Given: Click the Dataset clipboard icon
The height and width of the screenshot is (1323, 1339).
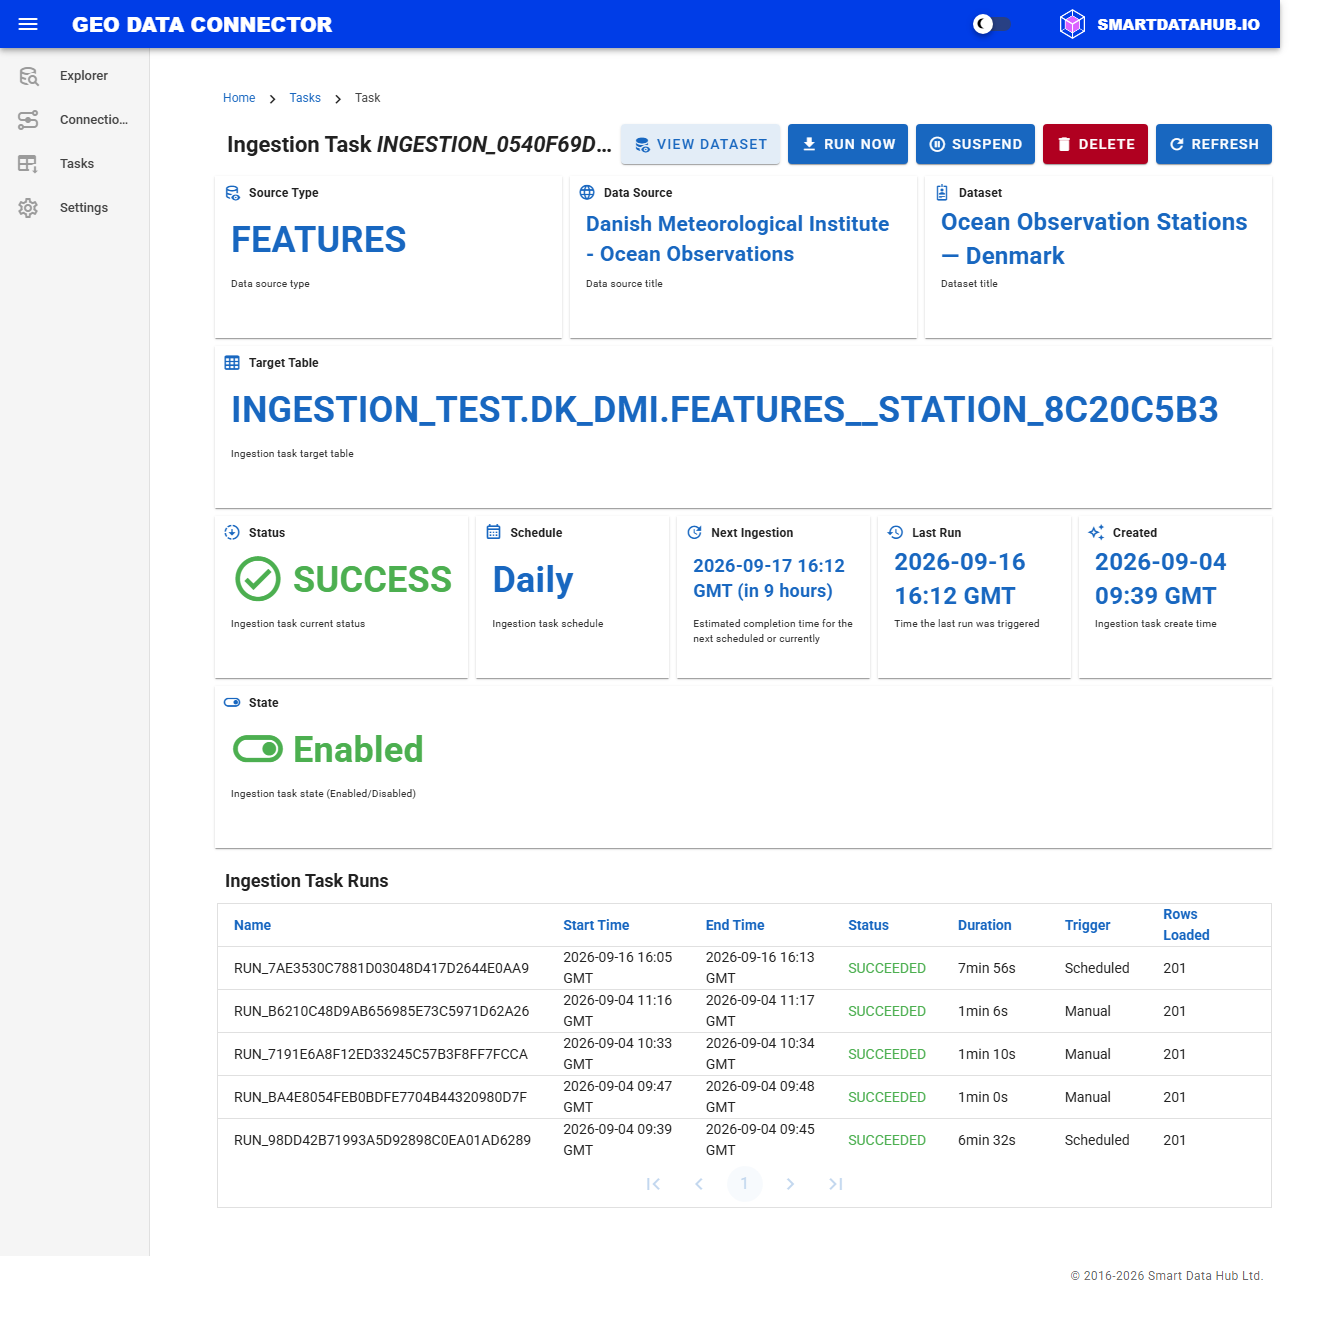Looking at the screenshot, I should click(x=942, y=193).
